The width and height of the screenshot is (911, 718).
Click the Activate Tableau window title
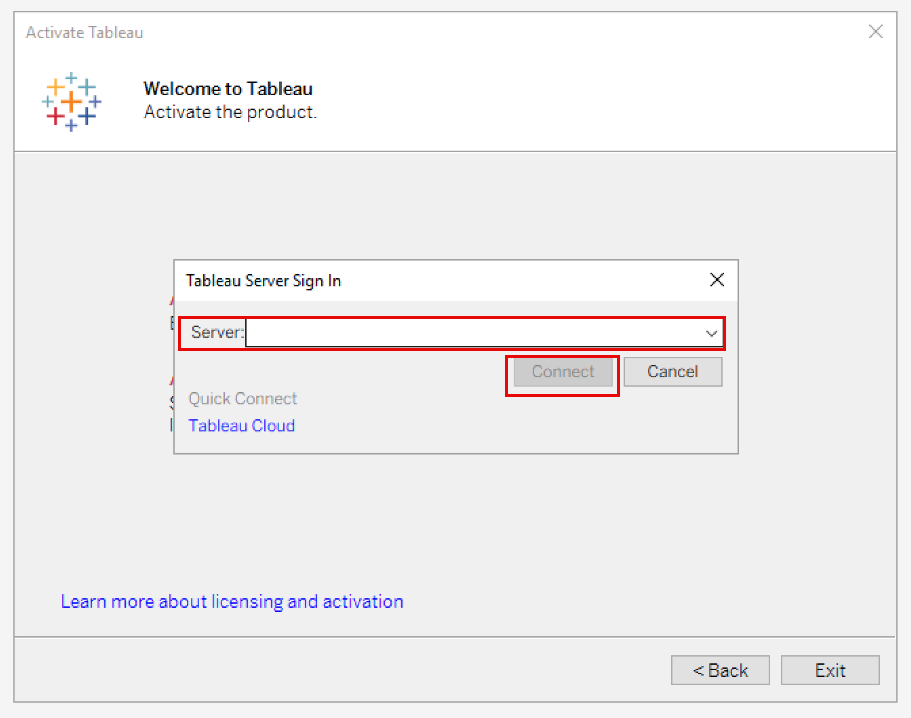pyautogui.click(x=84, y=33)
